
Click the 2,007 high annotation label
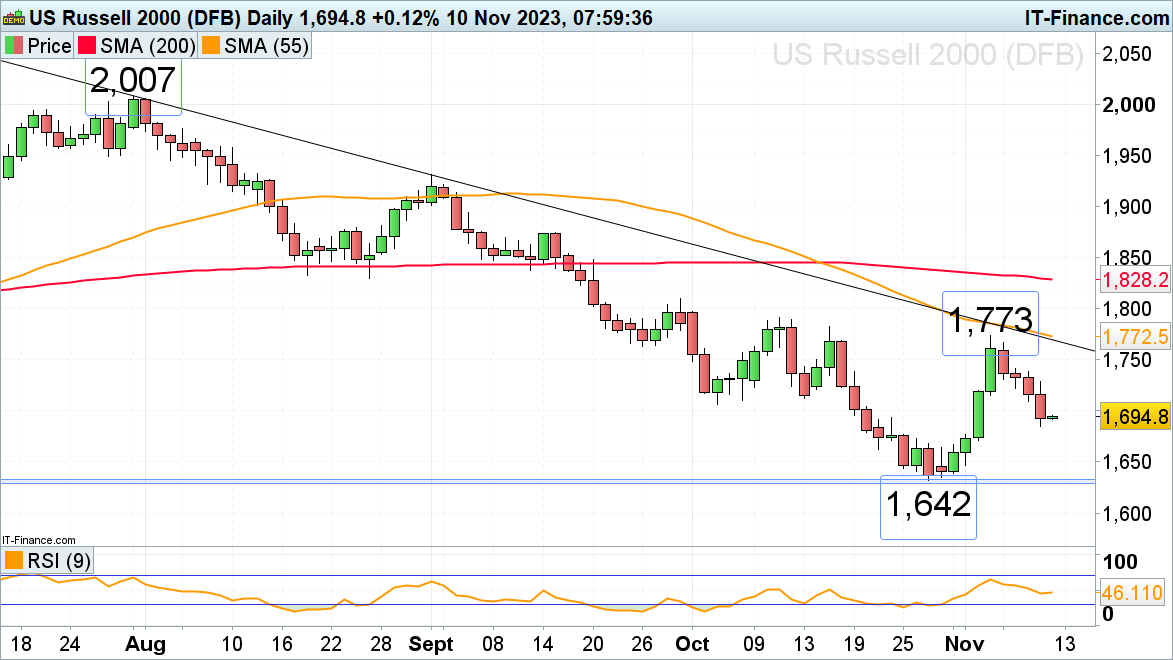click(x=133, y=80)
